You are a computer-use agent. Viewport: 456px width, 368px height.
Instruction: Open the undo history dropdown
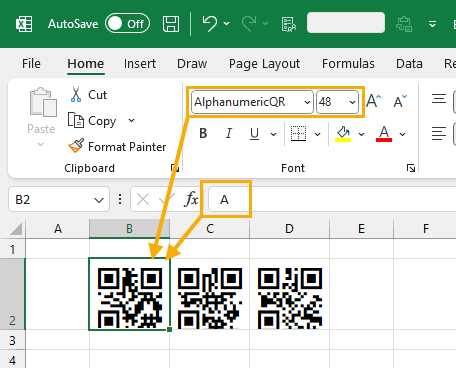pos(227,23)
